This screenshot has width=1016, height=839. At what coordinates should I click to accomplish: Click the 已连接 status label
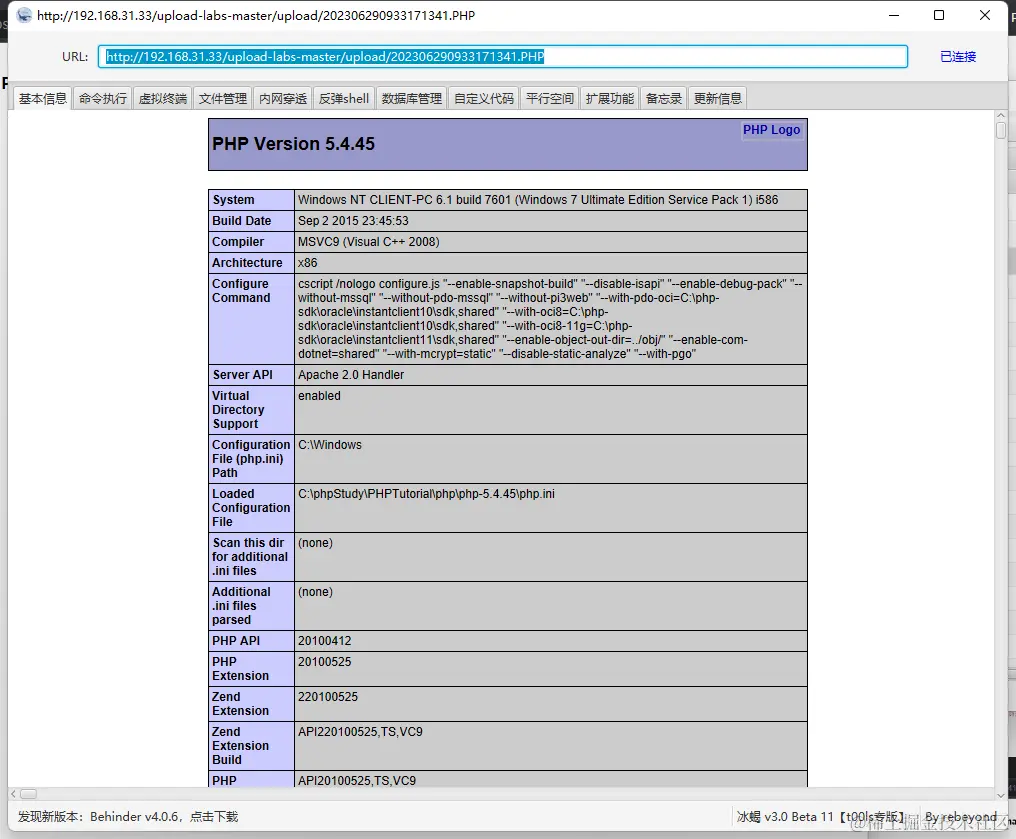(958, 56)
